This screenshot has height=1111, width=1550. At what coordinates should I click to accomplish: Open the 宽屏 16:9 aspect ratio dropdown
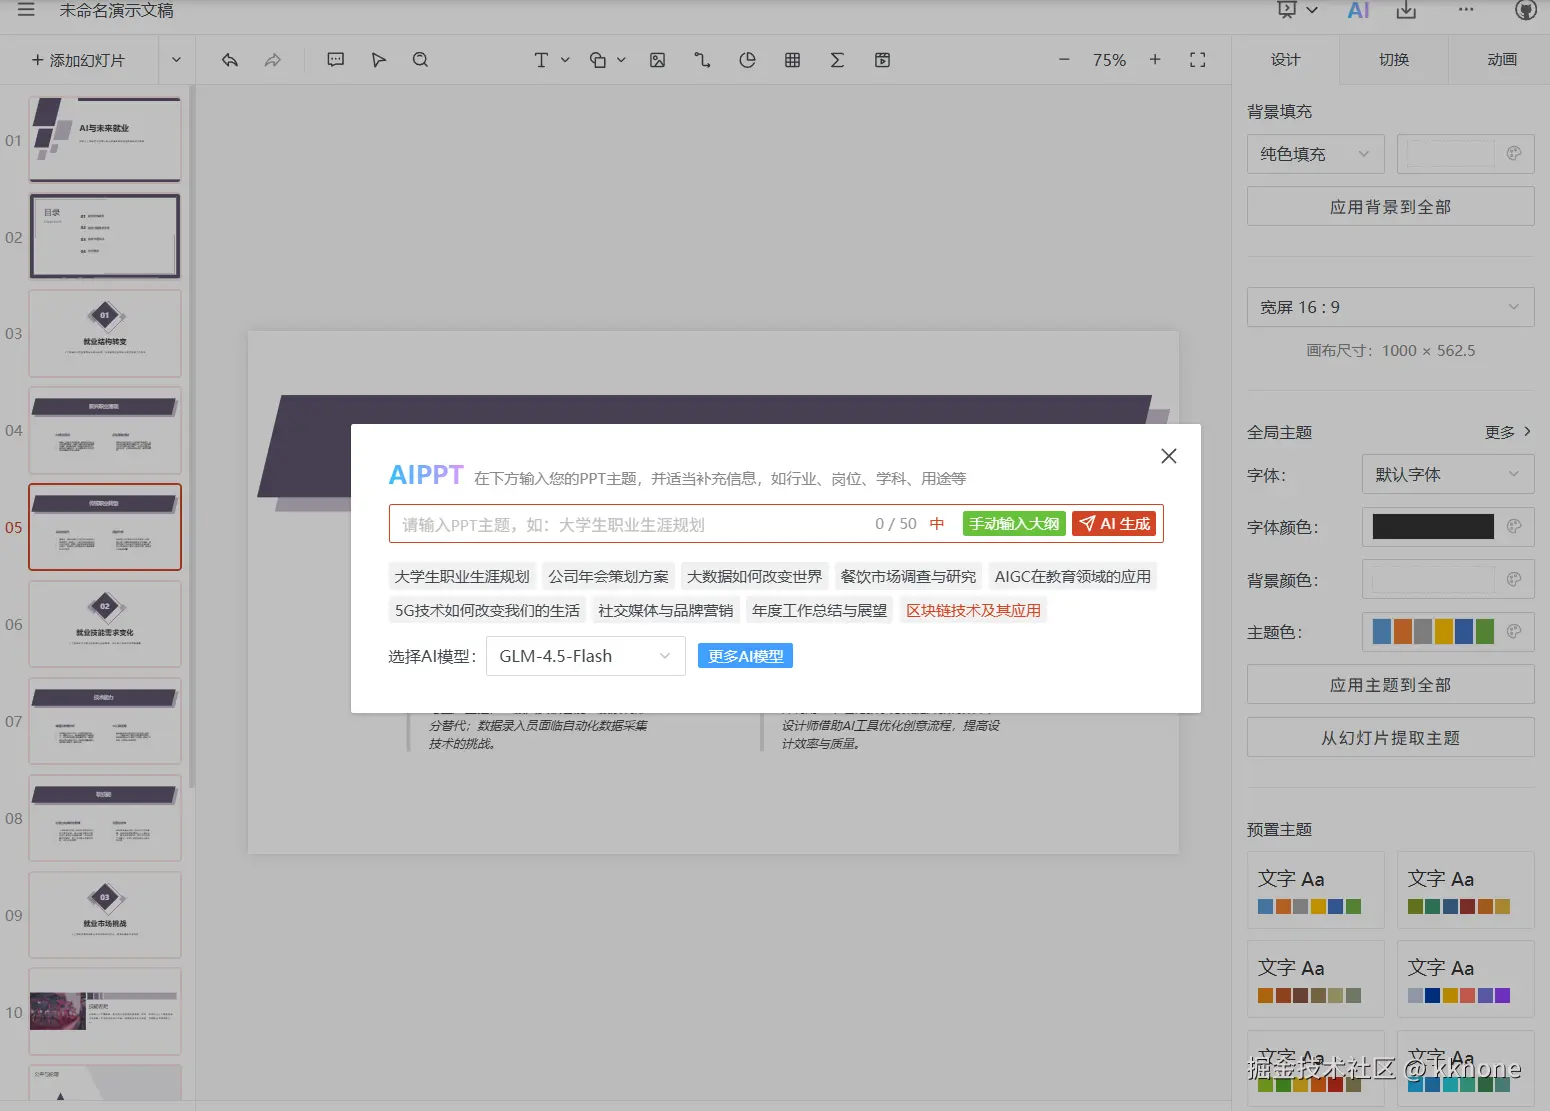click(x=1389, y=307)
